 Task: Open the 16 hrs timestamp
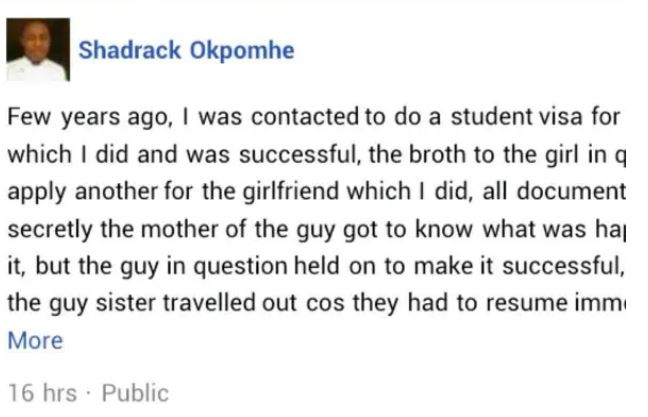[x=41, y=393]
